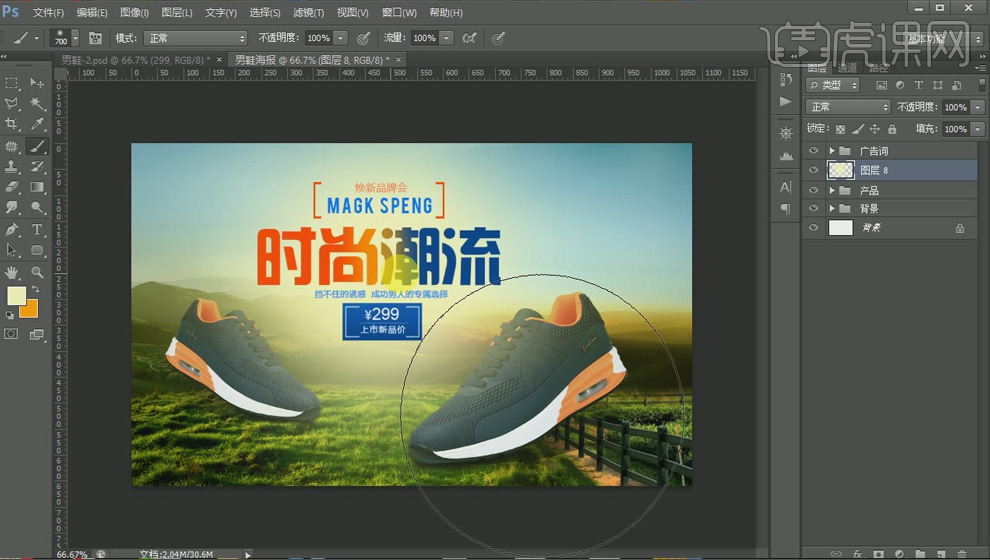This screenshot has height=560, width=990.
Task: Open layer filter 类型 dropdown
Action: coord(833,85)
